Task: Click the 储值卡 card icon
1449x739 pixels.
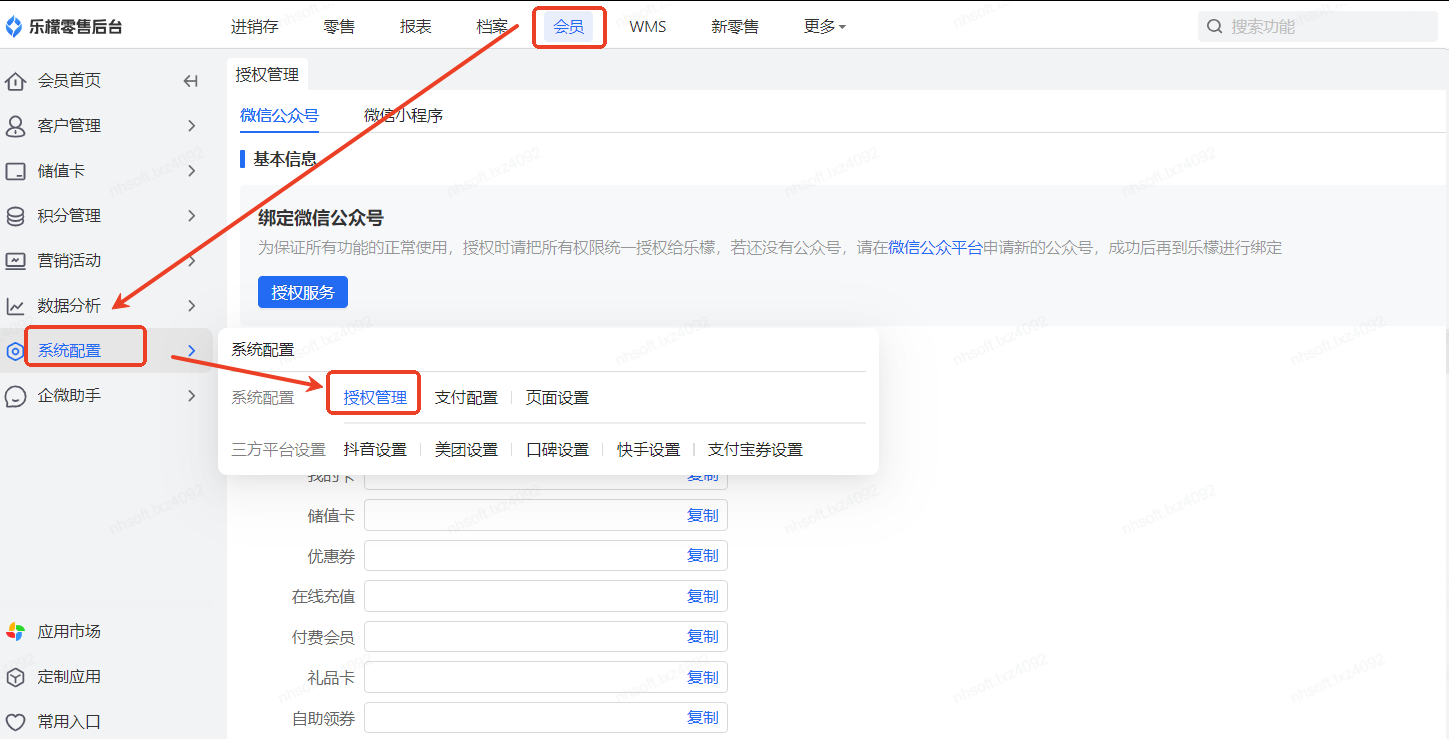Action: (15, 171)
